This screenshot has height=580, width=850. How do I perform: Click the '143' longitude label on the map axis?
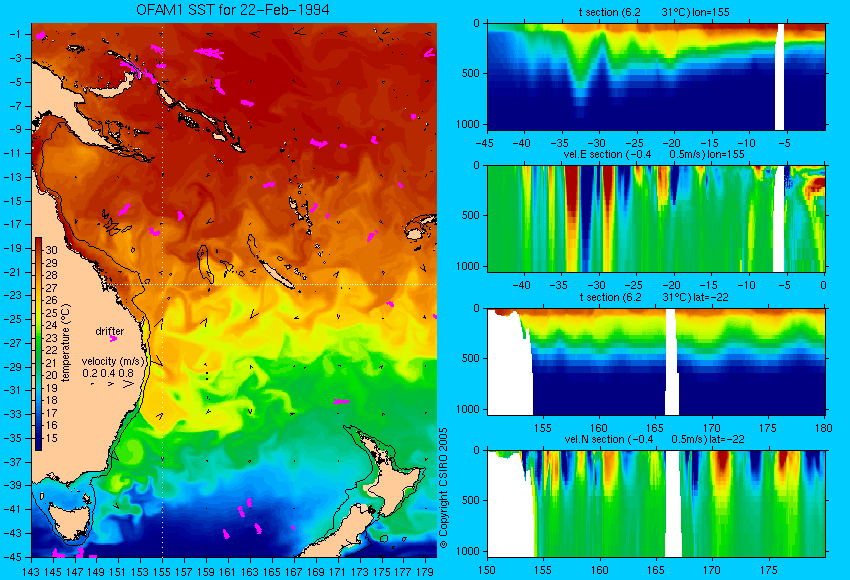click(31, 571)
